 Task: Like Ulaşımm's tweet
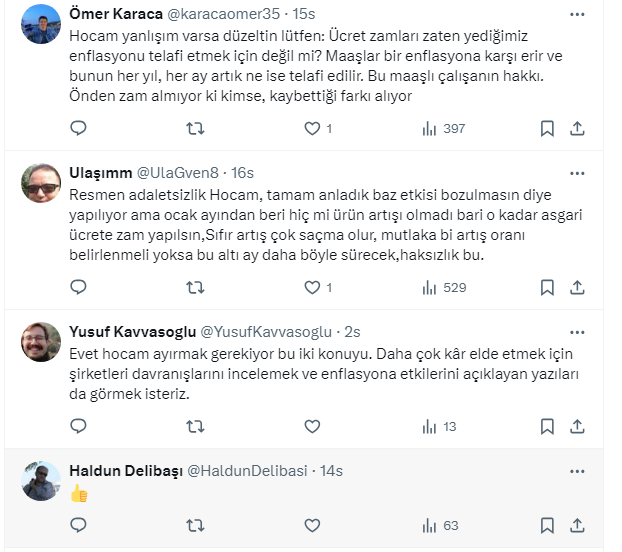click(x=313, y=287)
